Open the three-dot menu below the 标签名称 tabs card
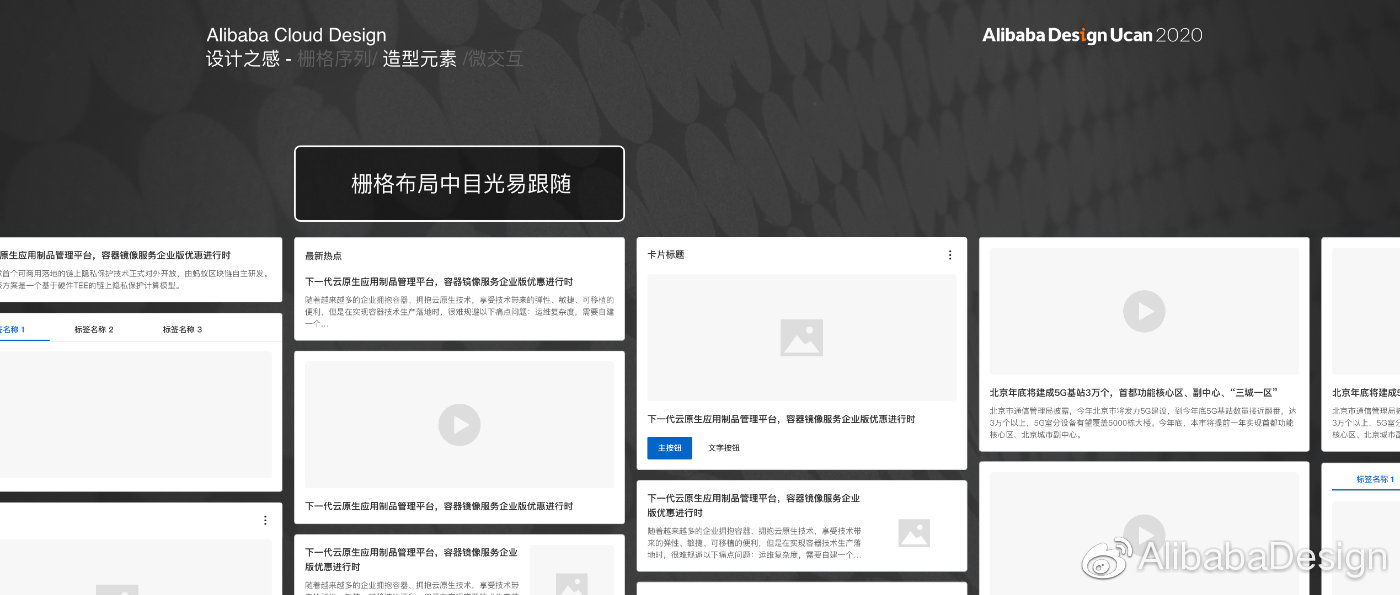 265,520
